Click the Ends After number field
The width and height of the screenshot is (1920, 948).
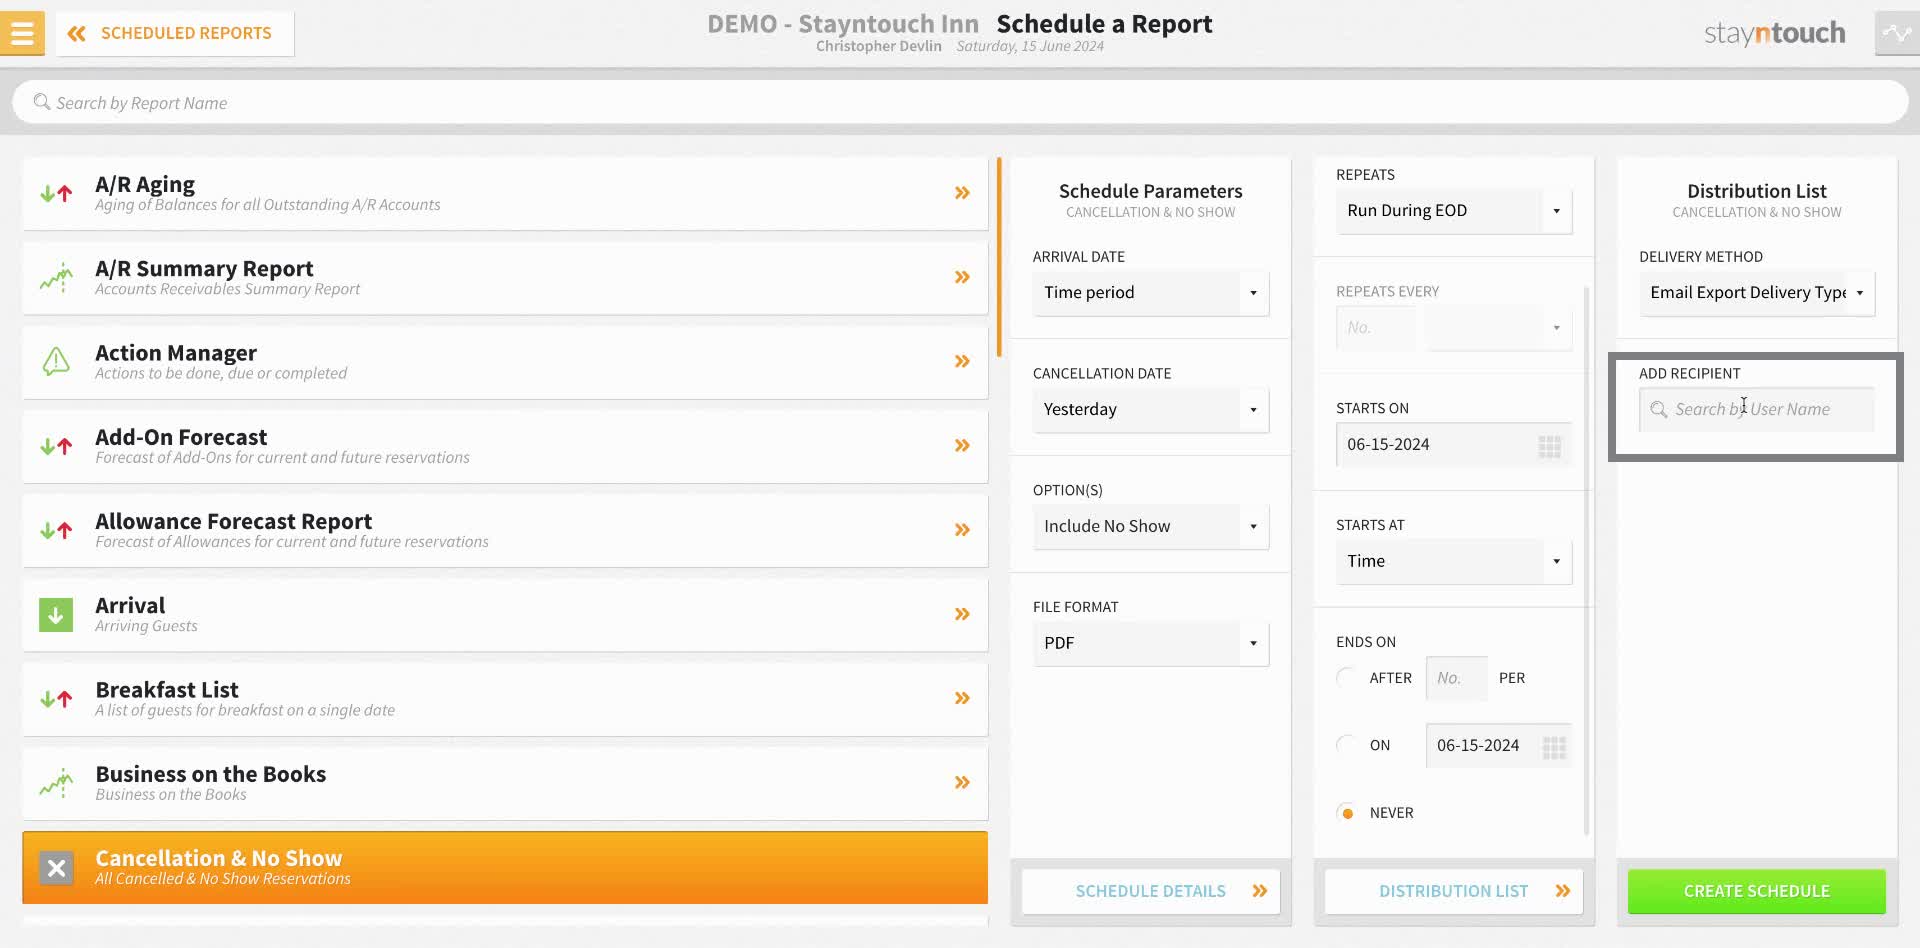tap(1456, 678)
